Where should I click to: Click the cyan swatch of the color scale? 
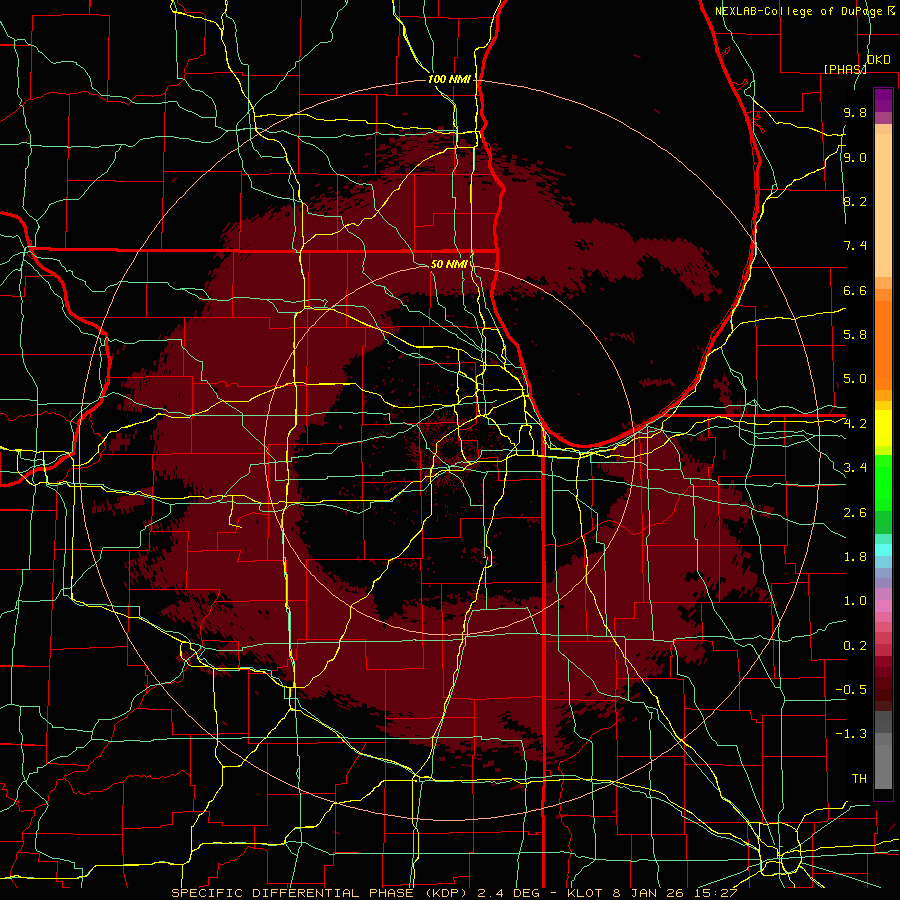883,550
